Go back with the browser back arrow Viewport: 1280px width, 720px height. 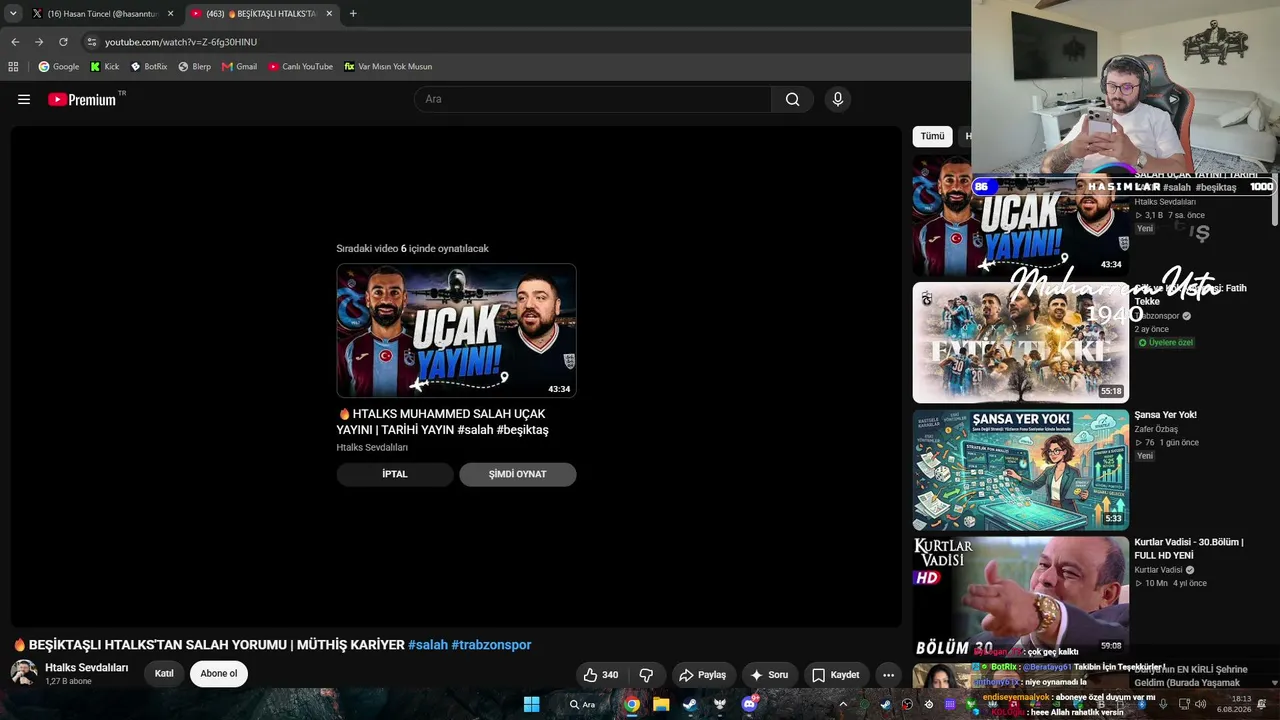15,42
